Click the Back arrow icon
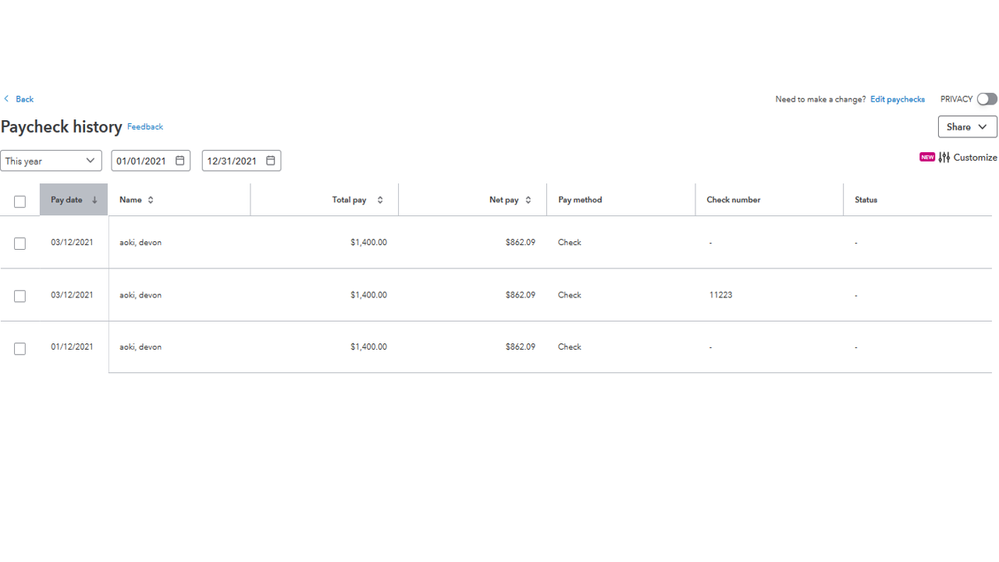The width and height of the screenshot is (999, 562). (7, 99)
